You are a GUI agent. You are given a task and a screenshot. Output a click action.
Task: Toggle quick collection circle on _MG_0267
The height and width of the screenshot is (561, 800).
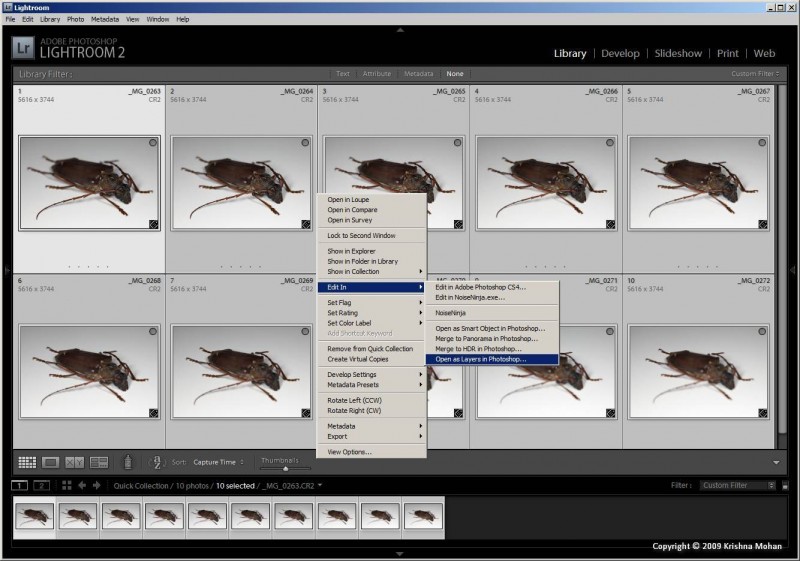[762, 143]
